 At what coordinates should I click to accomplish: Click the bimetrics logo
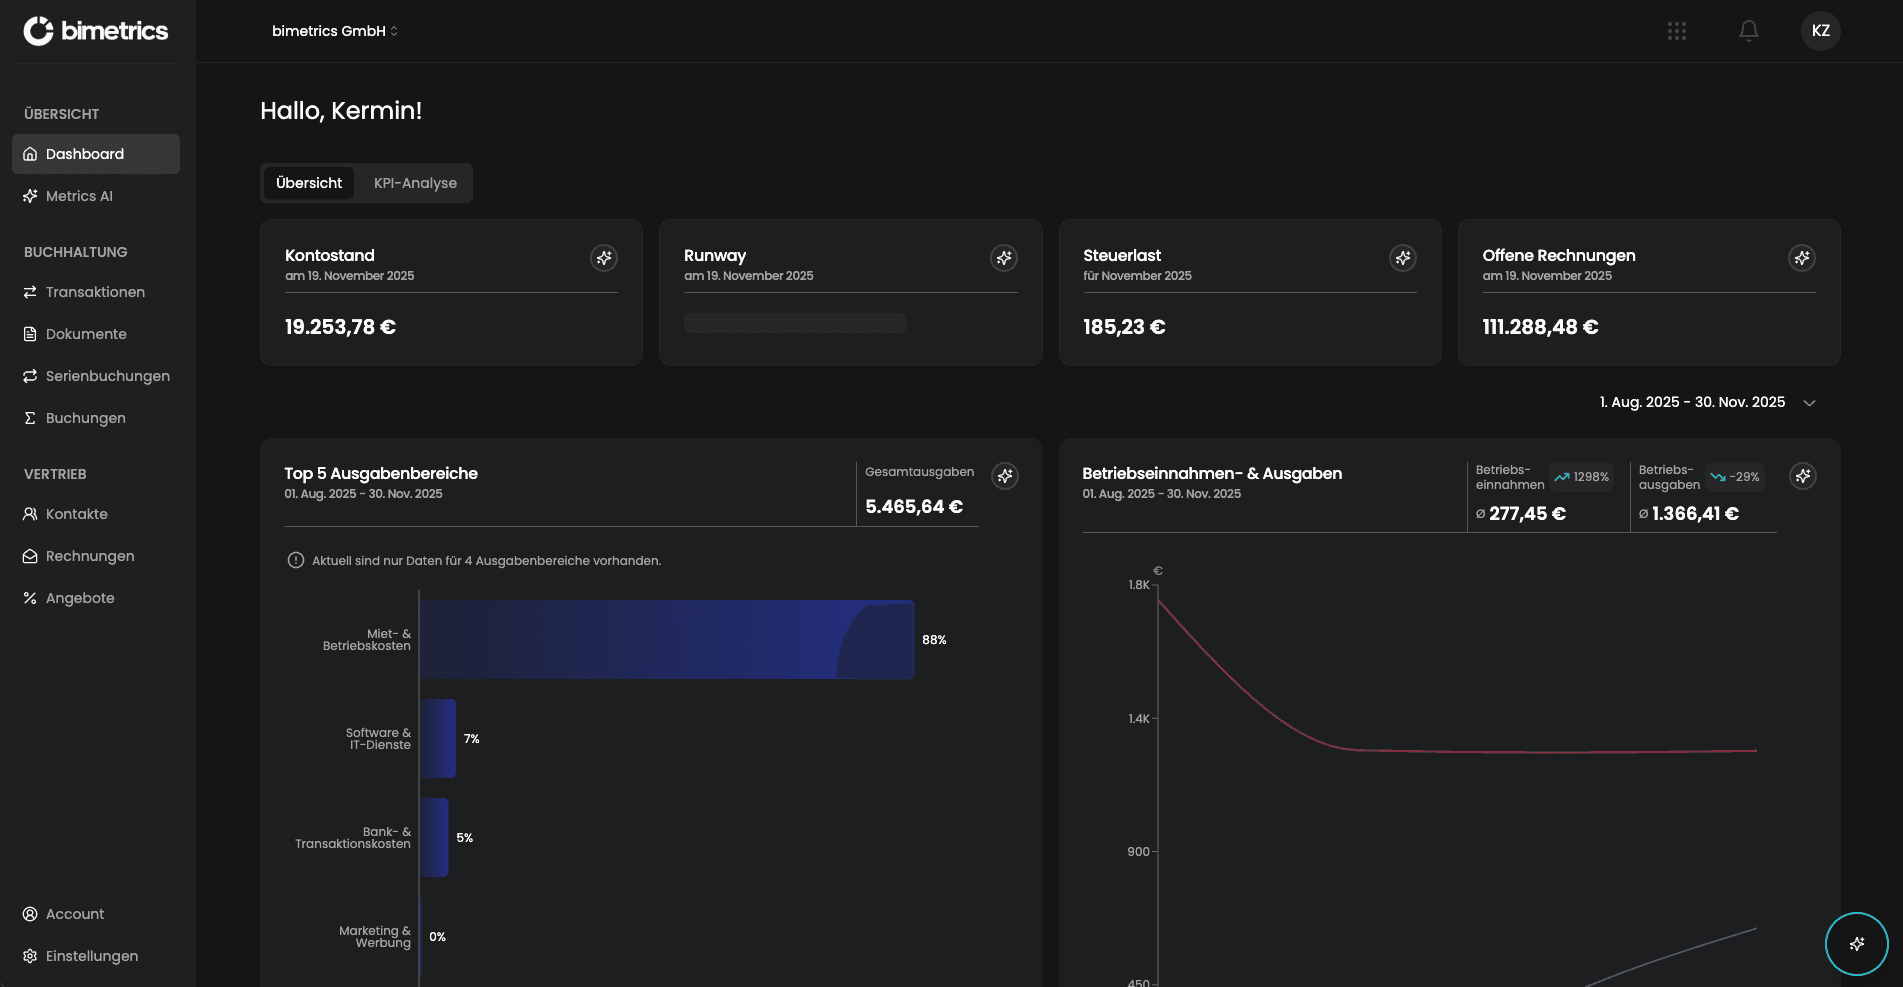tap(96, 31)
